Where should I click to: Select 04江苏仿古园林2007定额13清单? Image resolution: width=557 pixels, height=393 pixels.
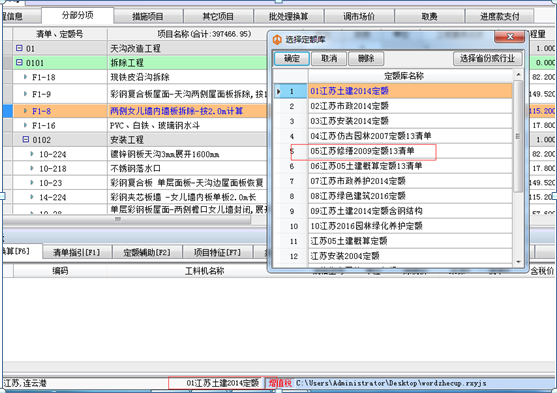[x=410, y=136]
